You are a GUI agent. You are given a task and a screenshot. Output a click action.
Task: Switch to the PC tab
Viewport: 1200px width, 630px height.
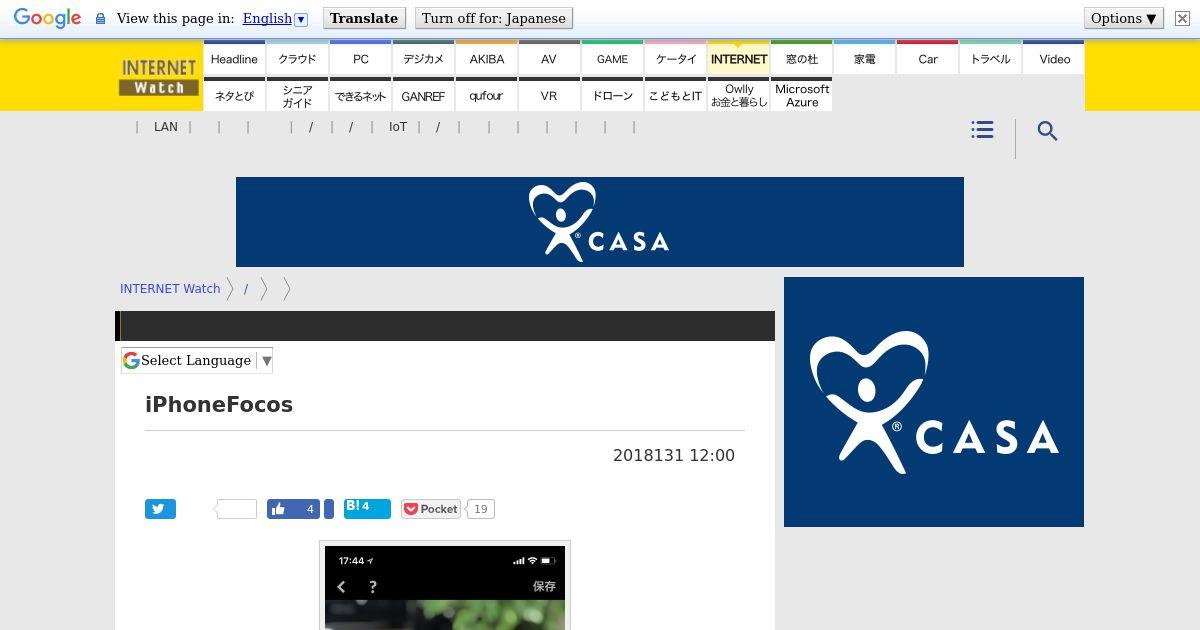(x=361, y=59)
